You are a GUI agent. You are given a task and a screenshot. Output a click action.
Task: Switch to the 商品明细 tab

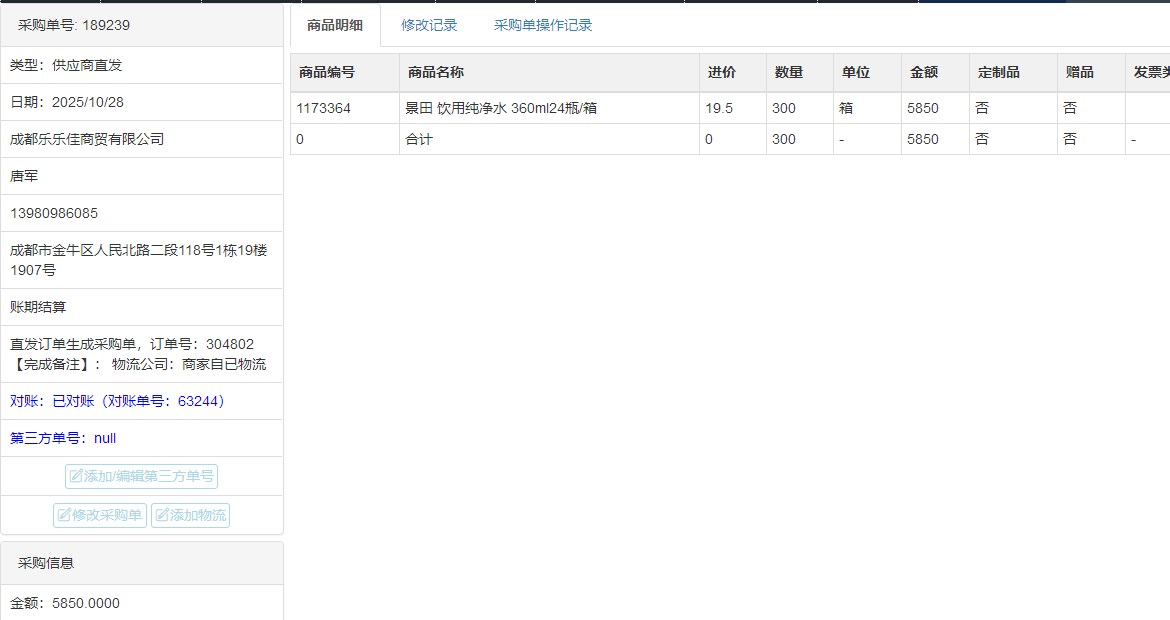(335, 26)
